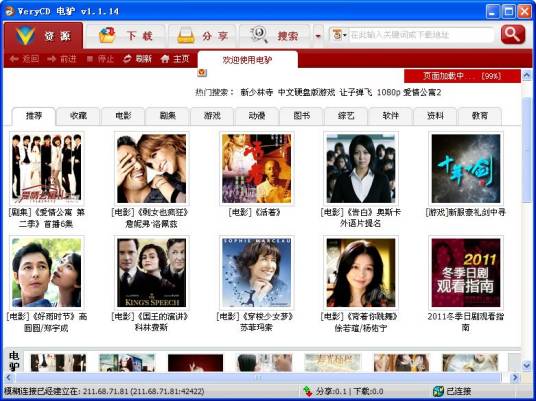Click the horizontal scrollbar right arrow
Image resolution: width=536 pixels, height=401 pixels.
[x=515, y=378]
